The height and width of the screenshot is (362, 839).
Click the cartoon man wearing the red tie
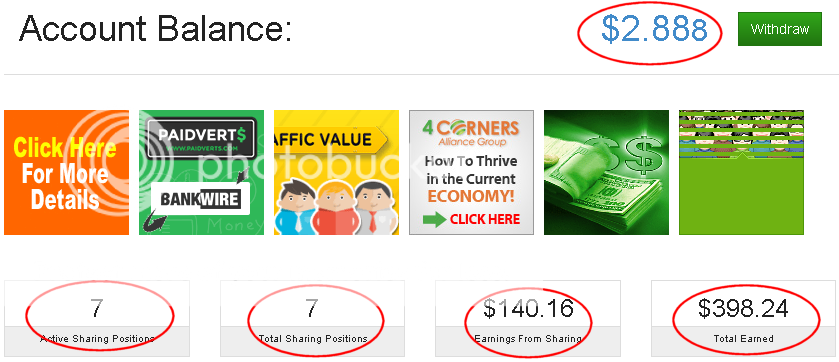377,210
